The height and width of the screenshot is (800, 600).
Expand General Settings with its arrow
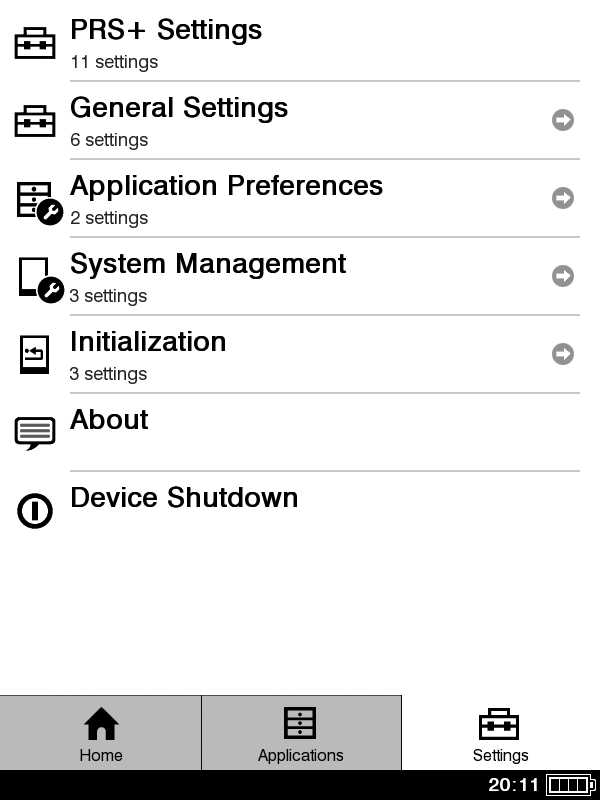[563, 120]
